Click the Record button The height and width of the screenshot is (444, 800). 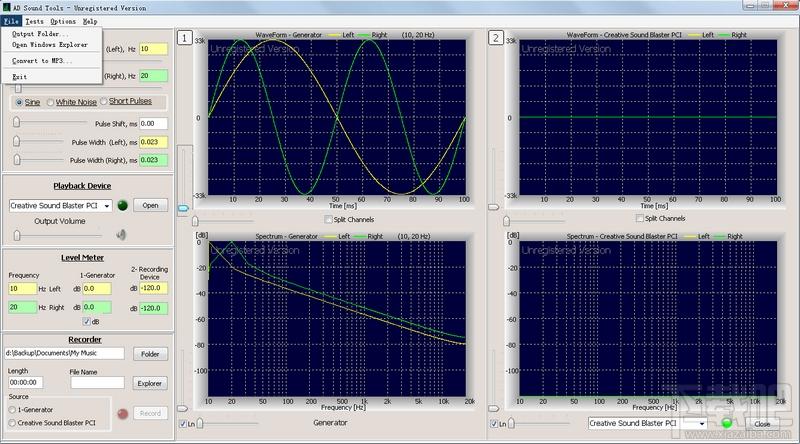click(x=151, y=413)
